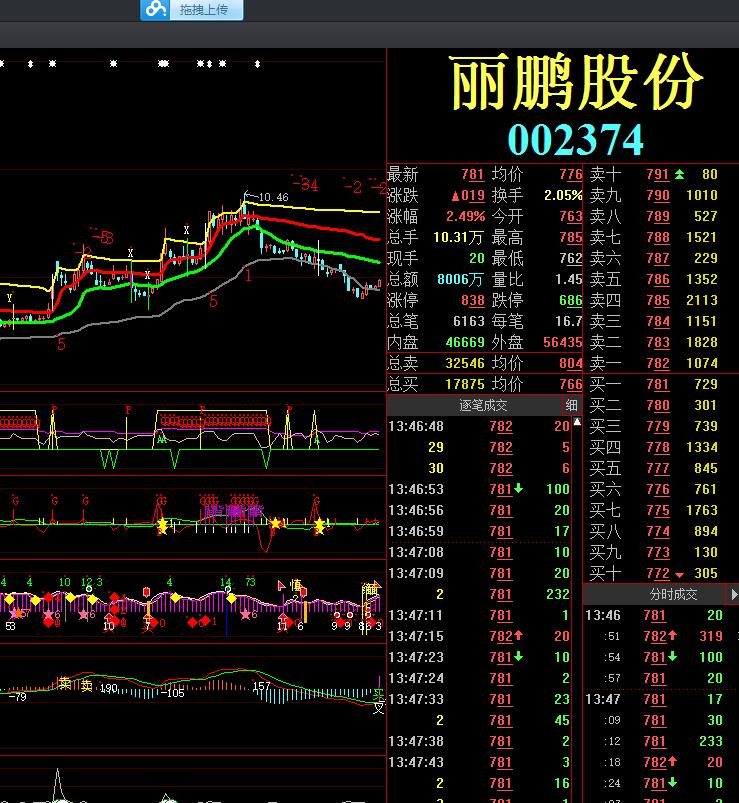Click the scroll-up arrow of the 逐笔成交 list

577,422
